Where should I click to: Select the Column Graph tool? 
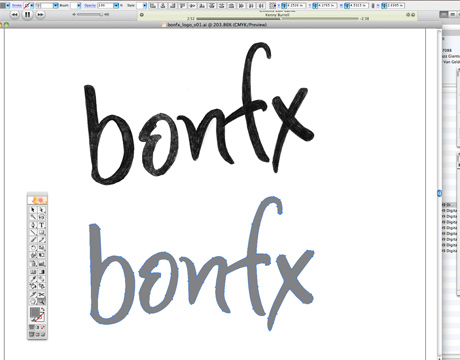pyautogui.click(x=42, y=264)
